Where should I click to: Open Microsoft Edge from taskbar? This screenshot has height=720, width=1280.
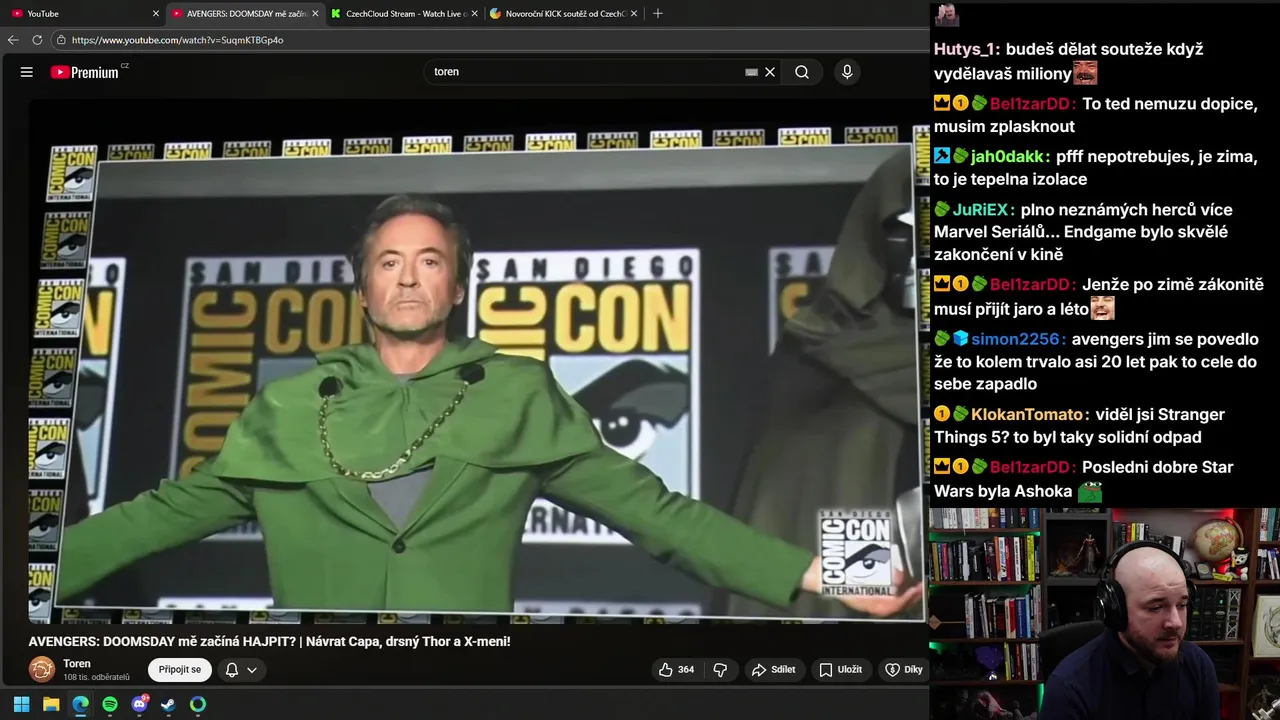point(80,704)
